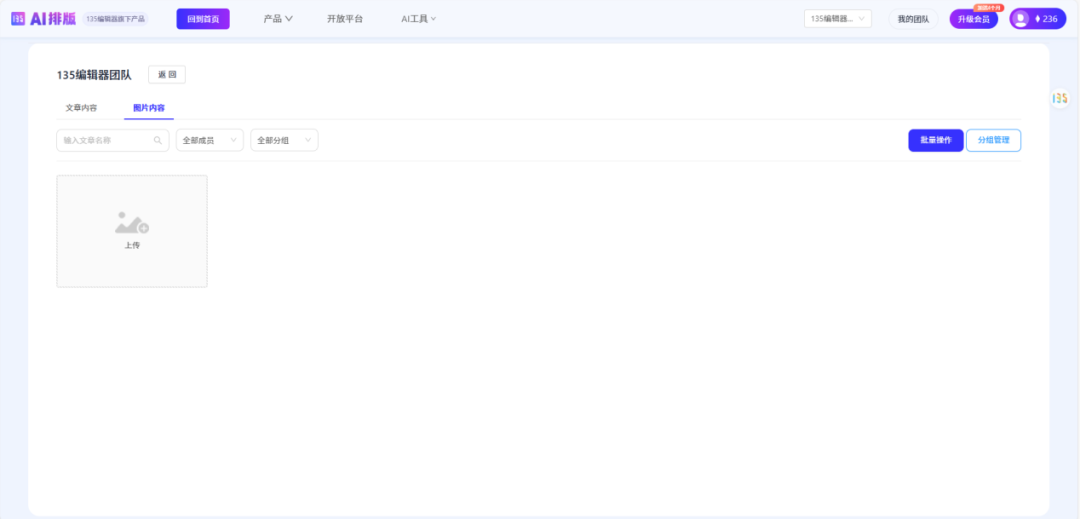1080x519 pixels.
Task: Go back with 回到首页 button
Action: (x=203, y=19)
